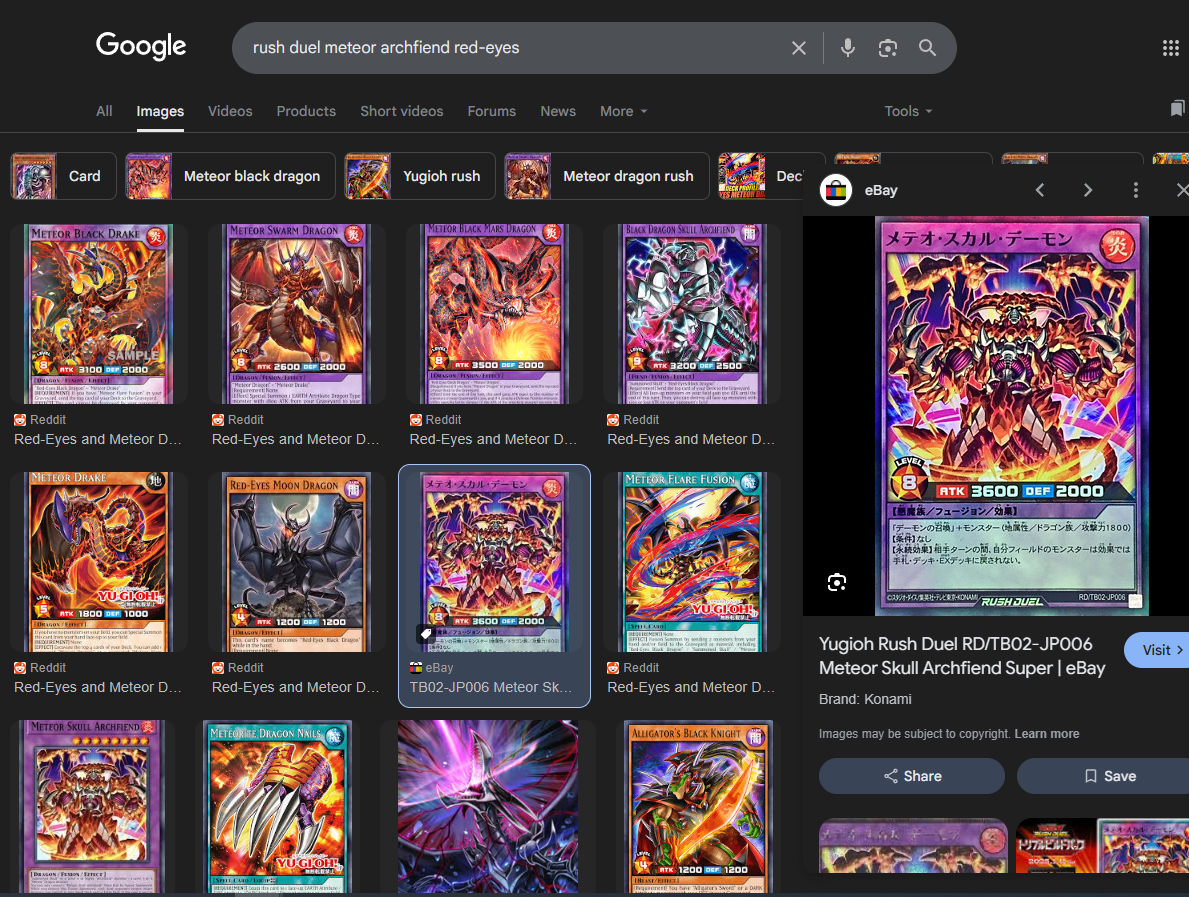
Task: Open the News tab
Action: 558,111
